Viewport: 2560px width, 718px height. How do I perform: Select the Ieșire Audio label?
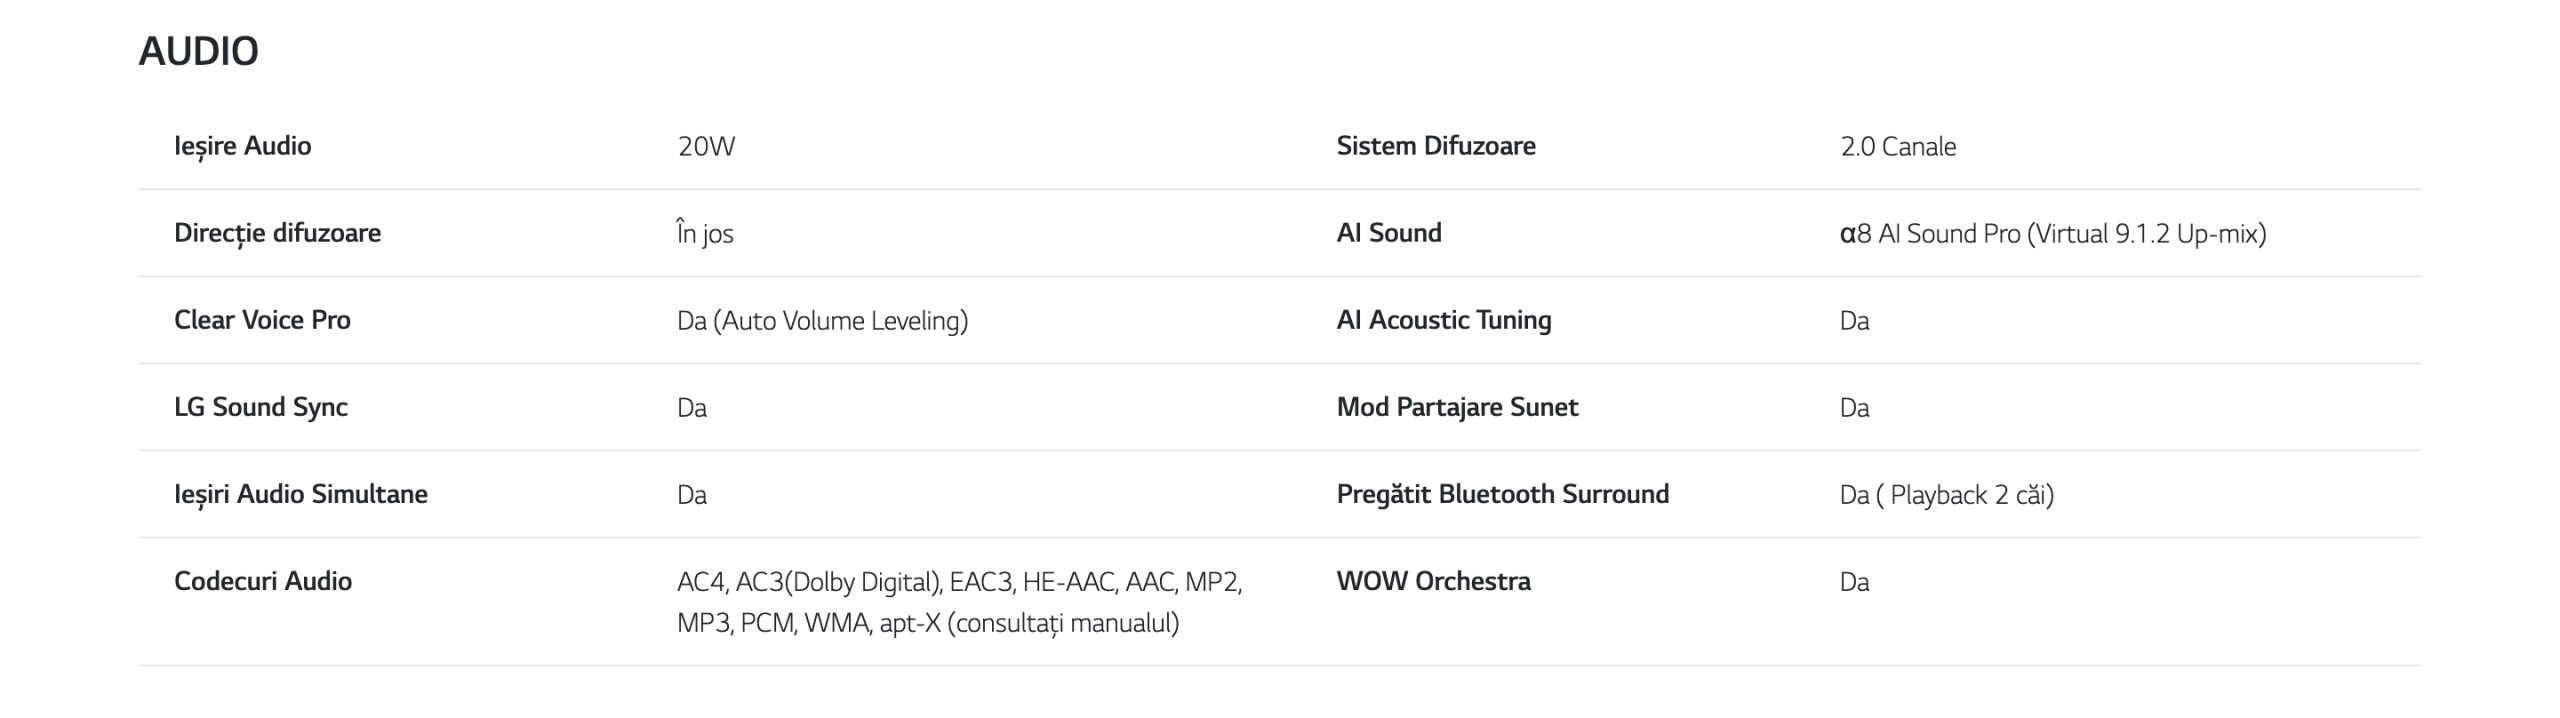pos(243,147)
